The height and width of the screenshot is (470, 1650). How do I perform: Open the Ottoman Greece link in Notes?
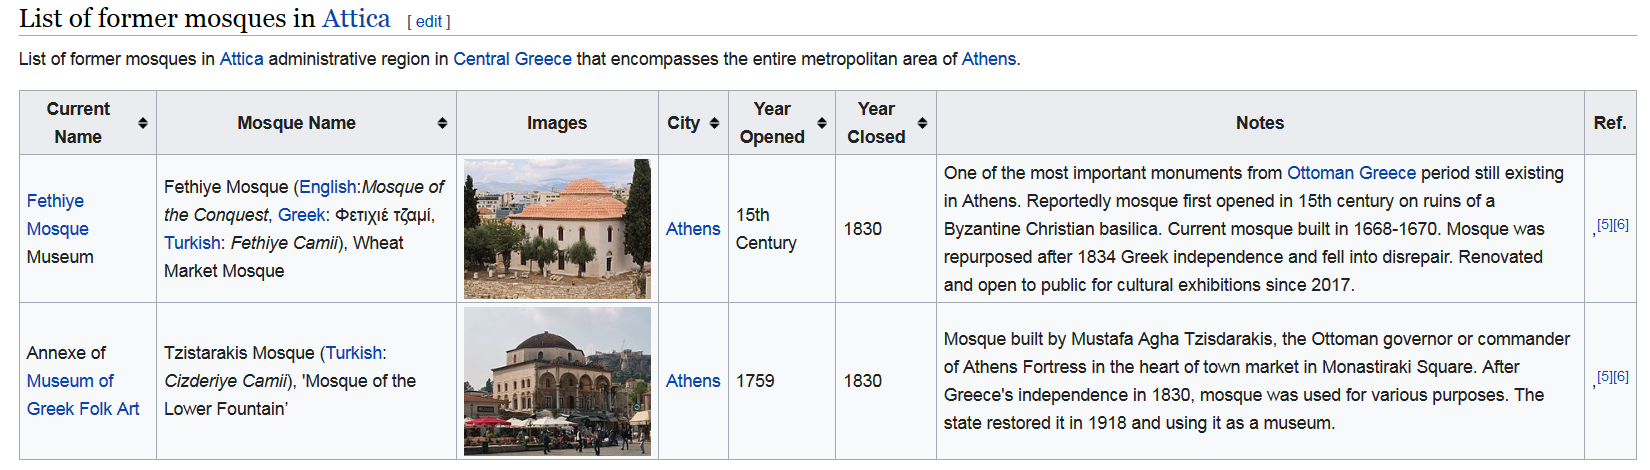coord(1351,173)
